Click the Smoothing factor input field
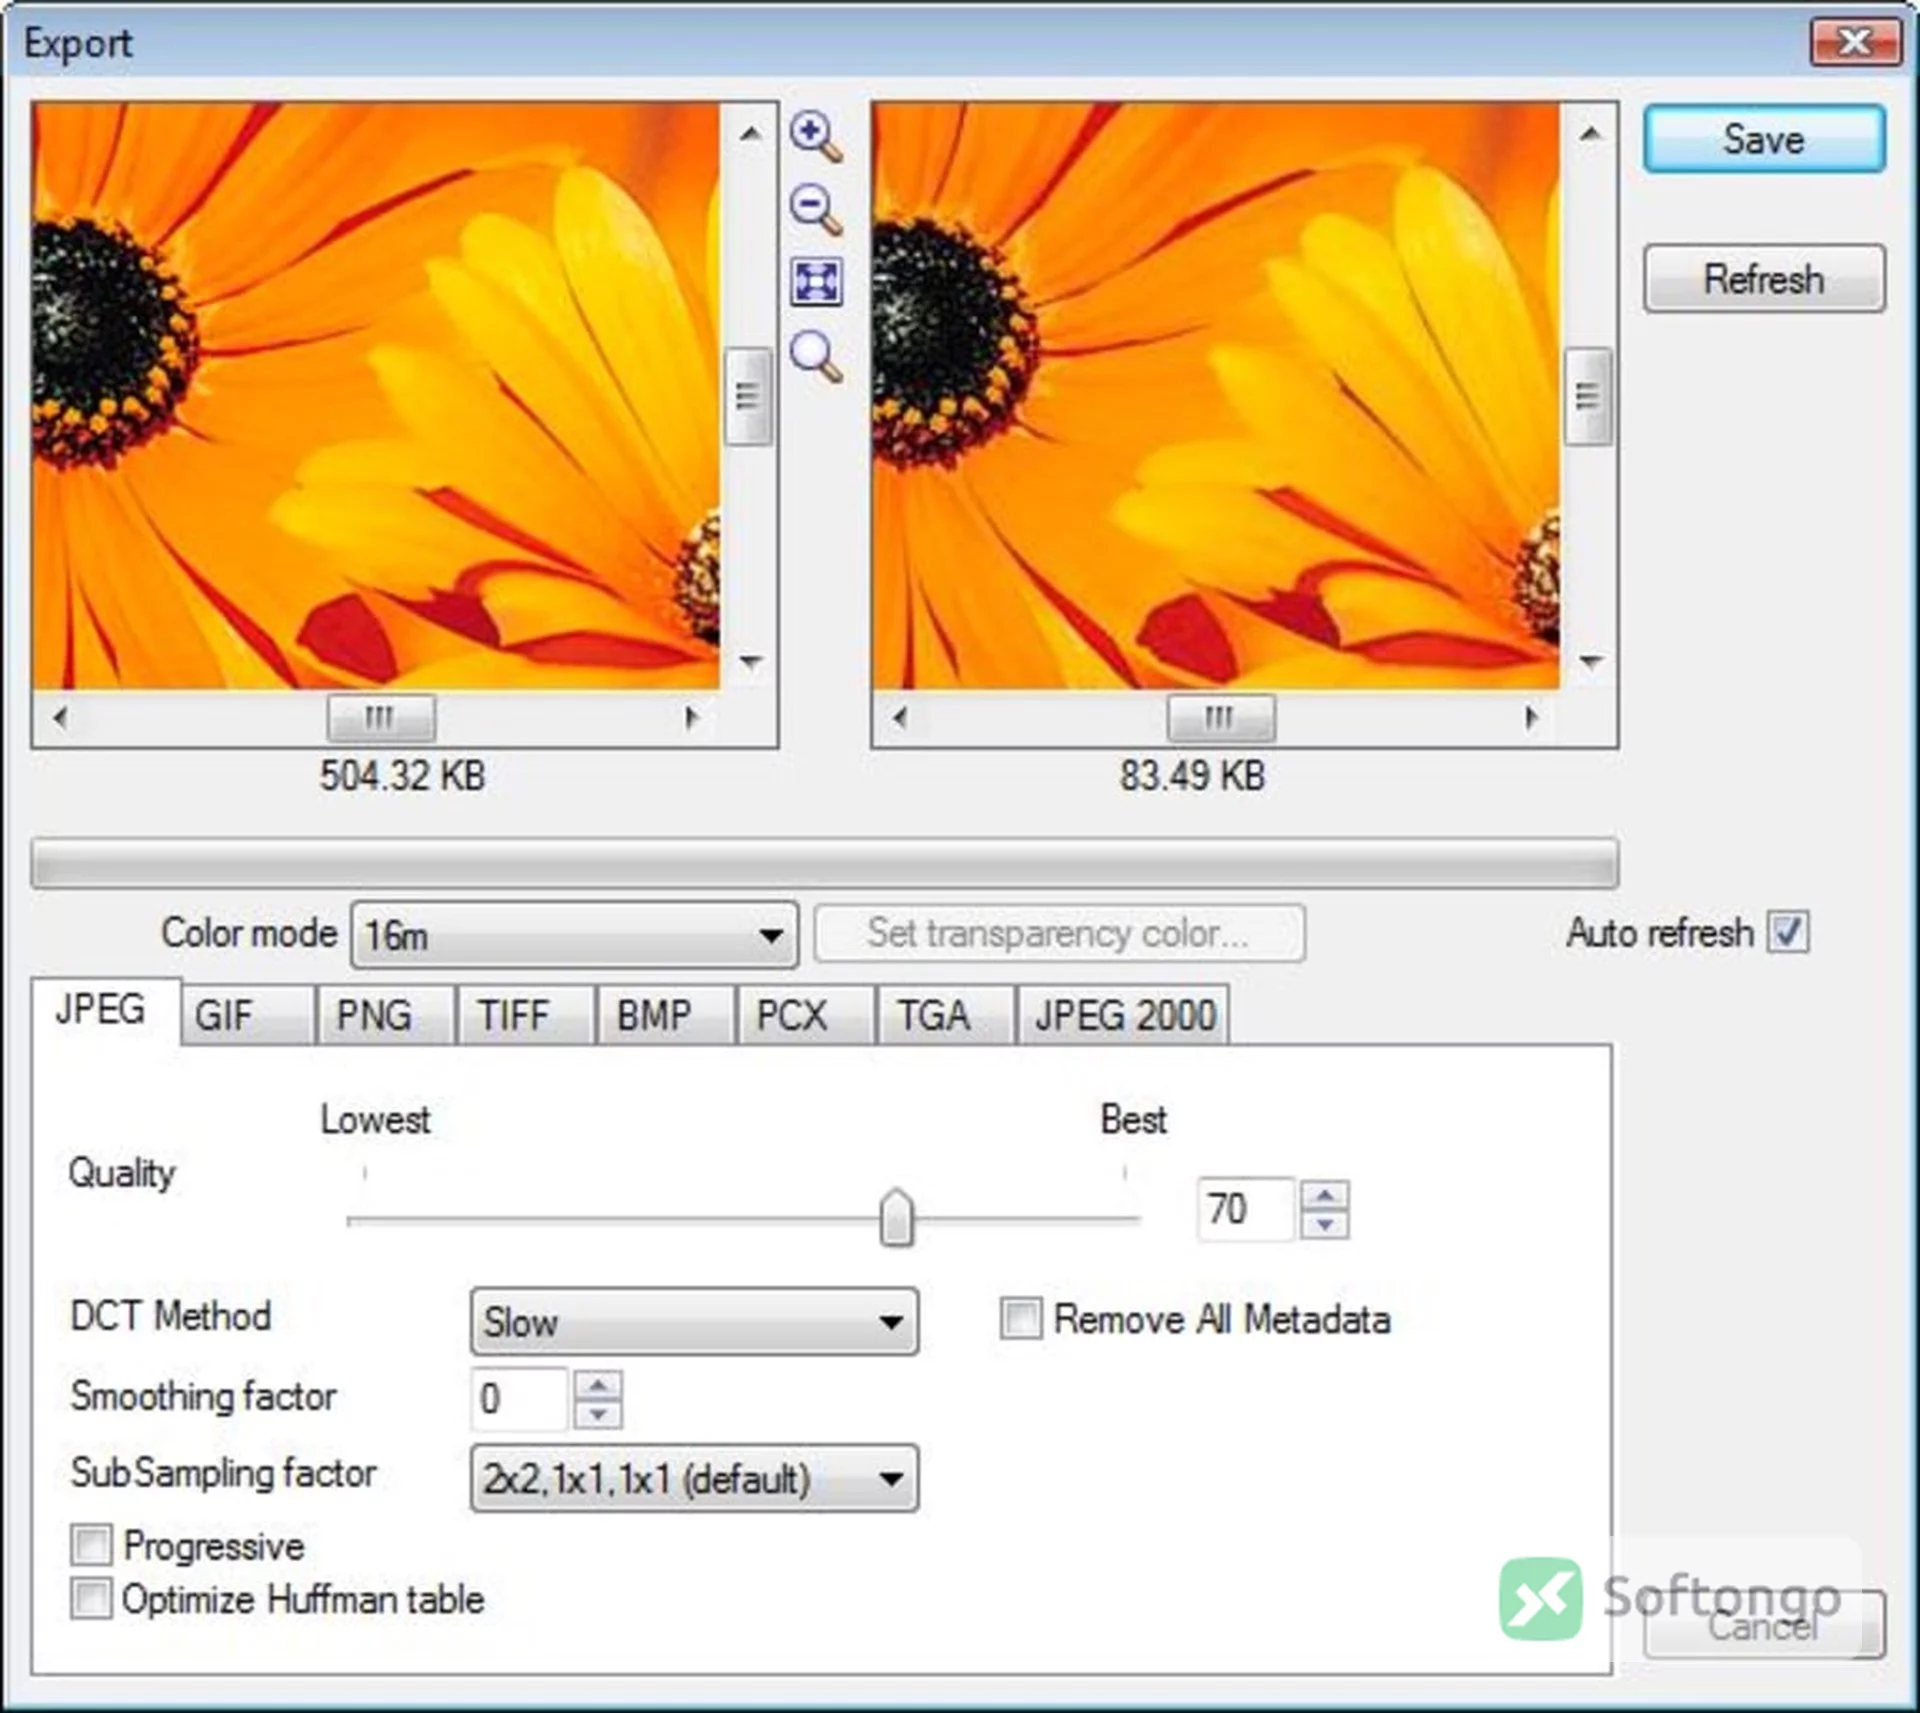 pos(519,1398)
